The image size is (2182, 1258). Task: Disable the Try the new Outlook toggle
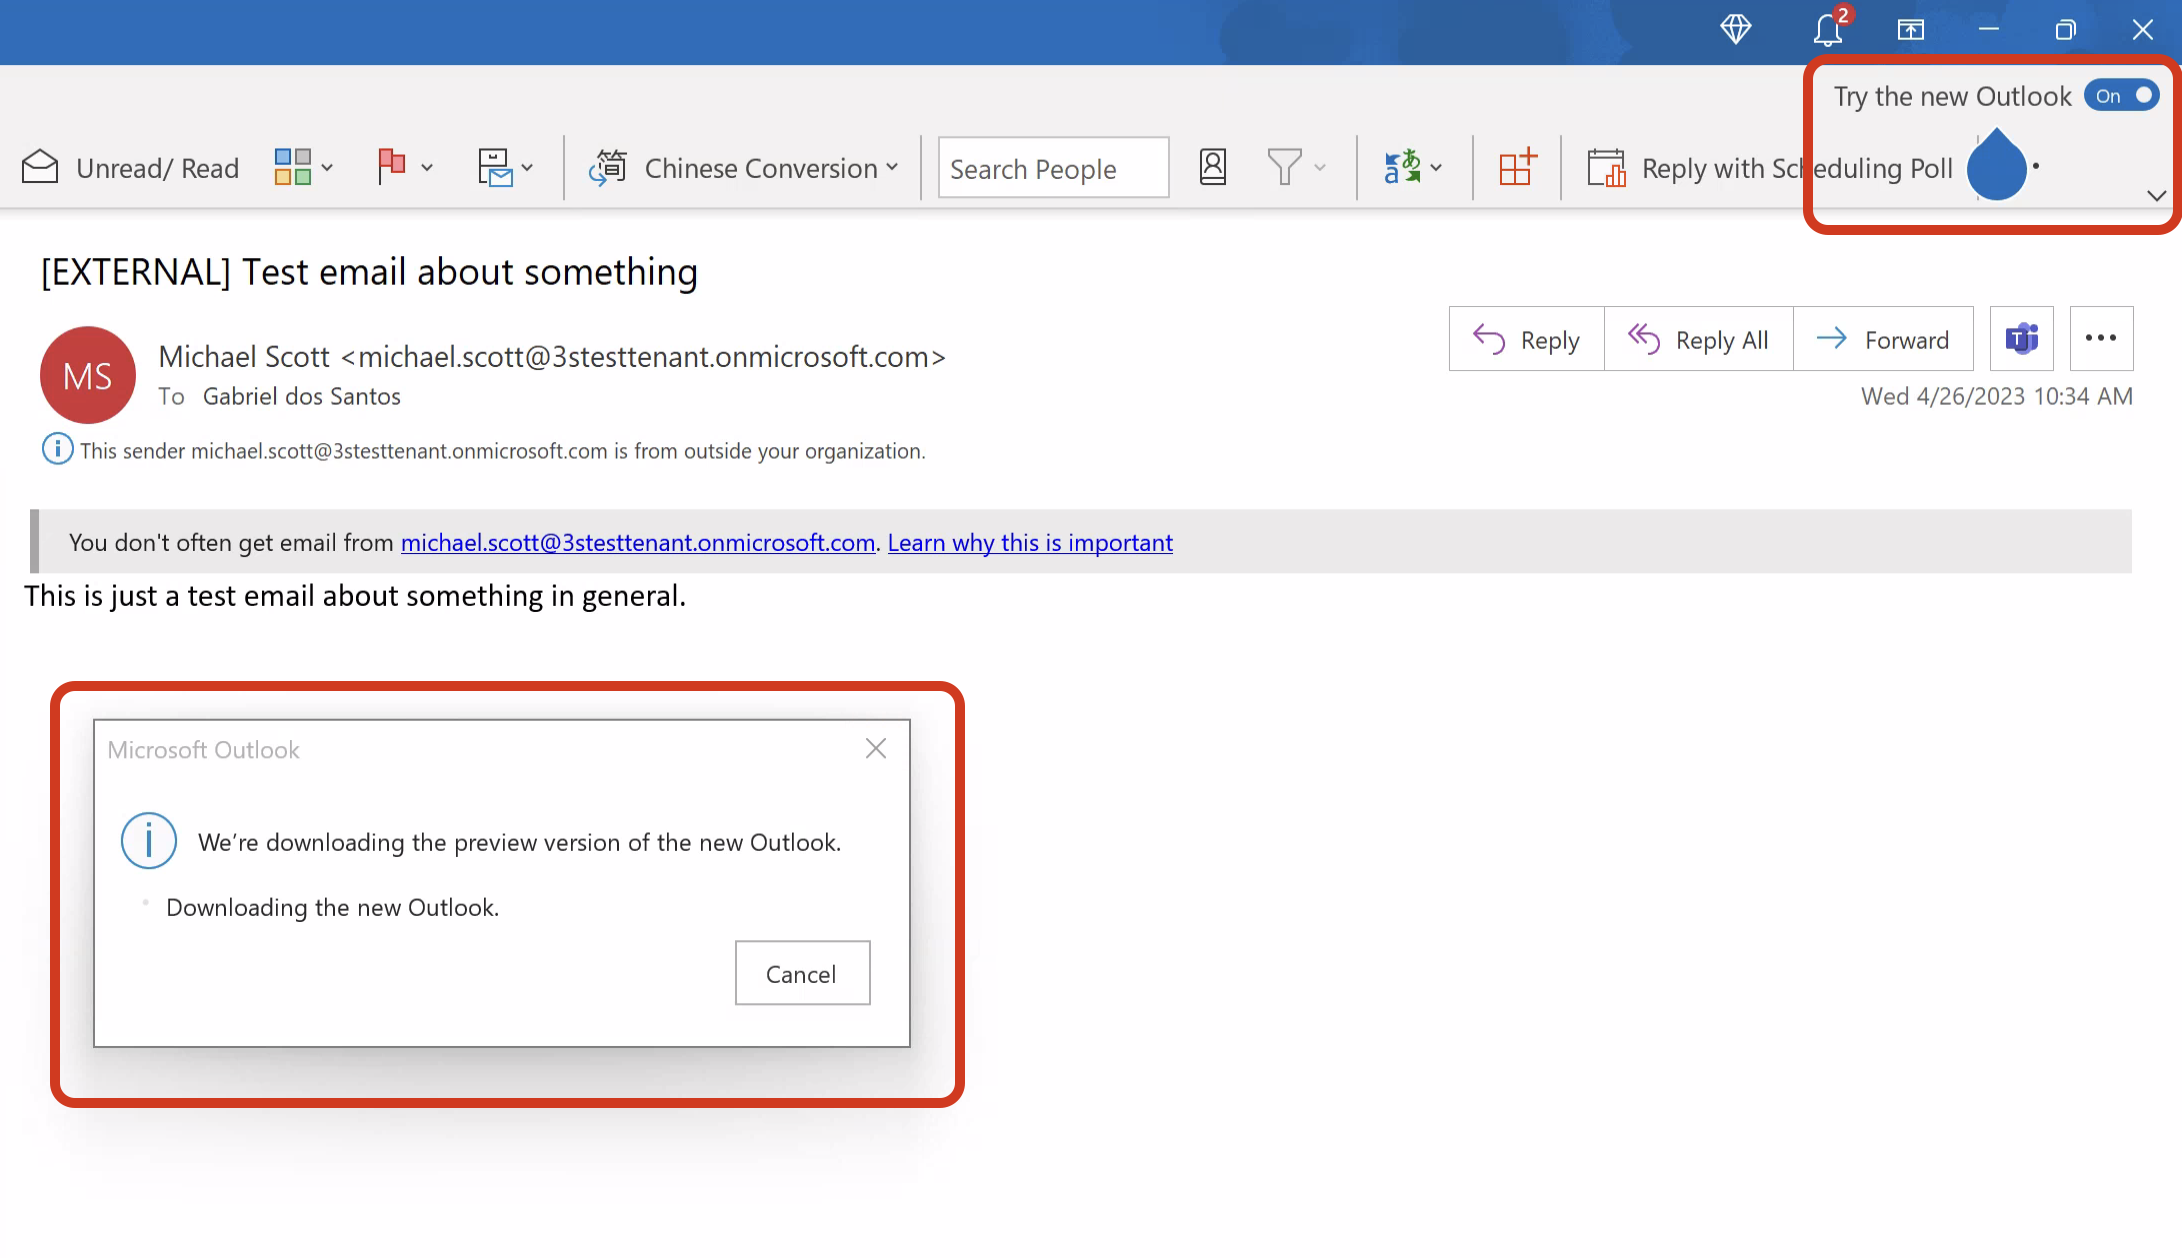click(2122, 95)
